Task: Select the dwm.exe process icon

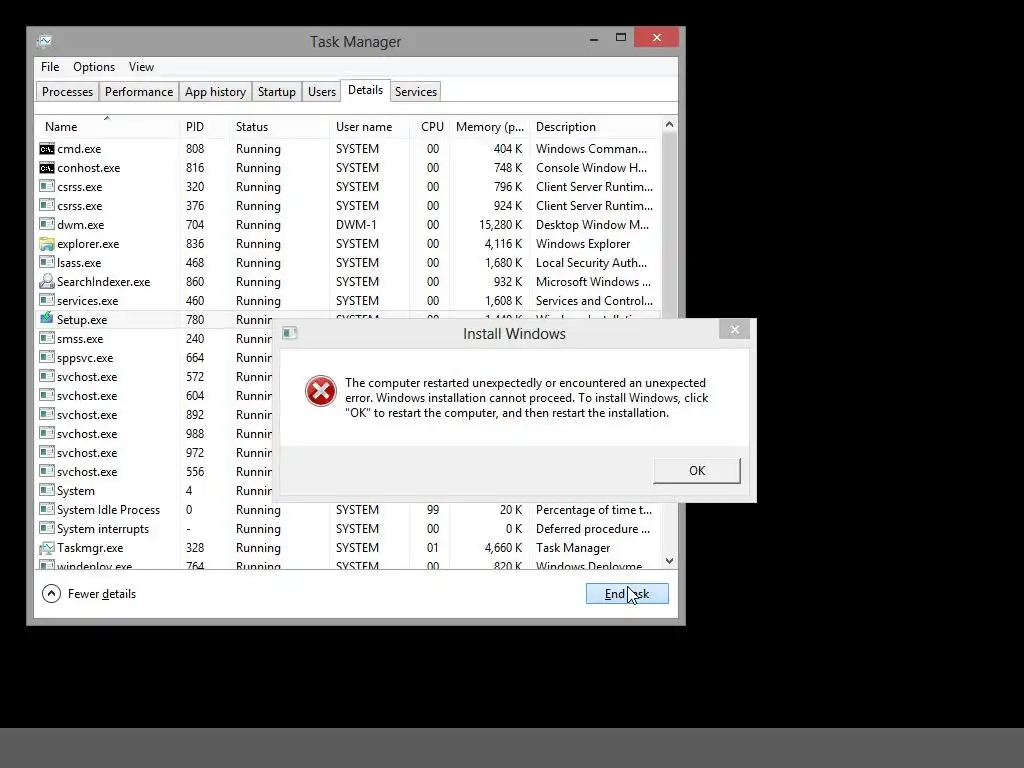Action: (x=46, y=225)
